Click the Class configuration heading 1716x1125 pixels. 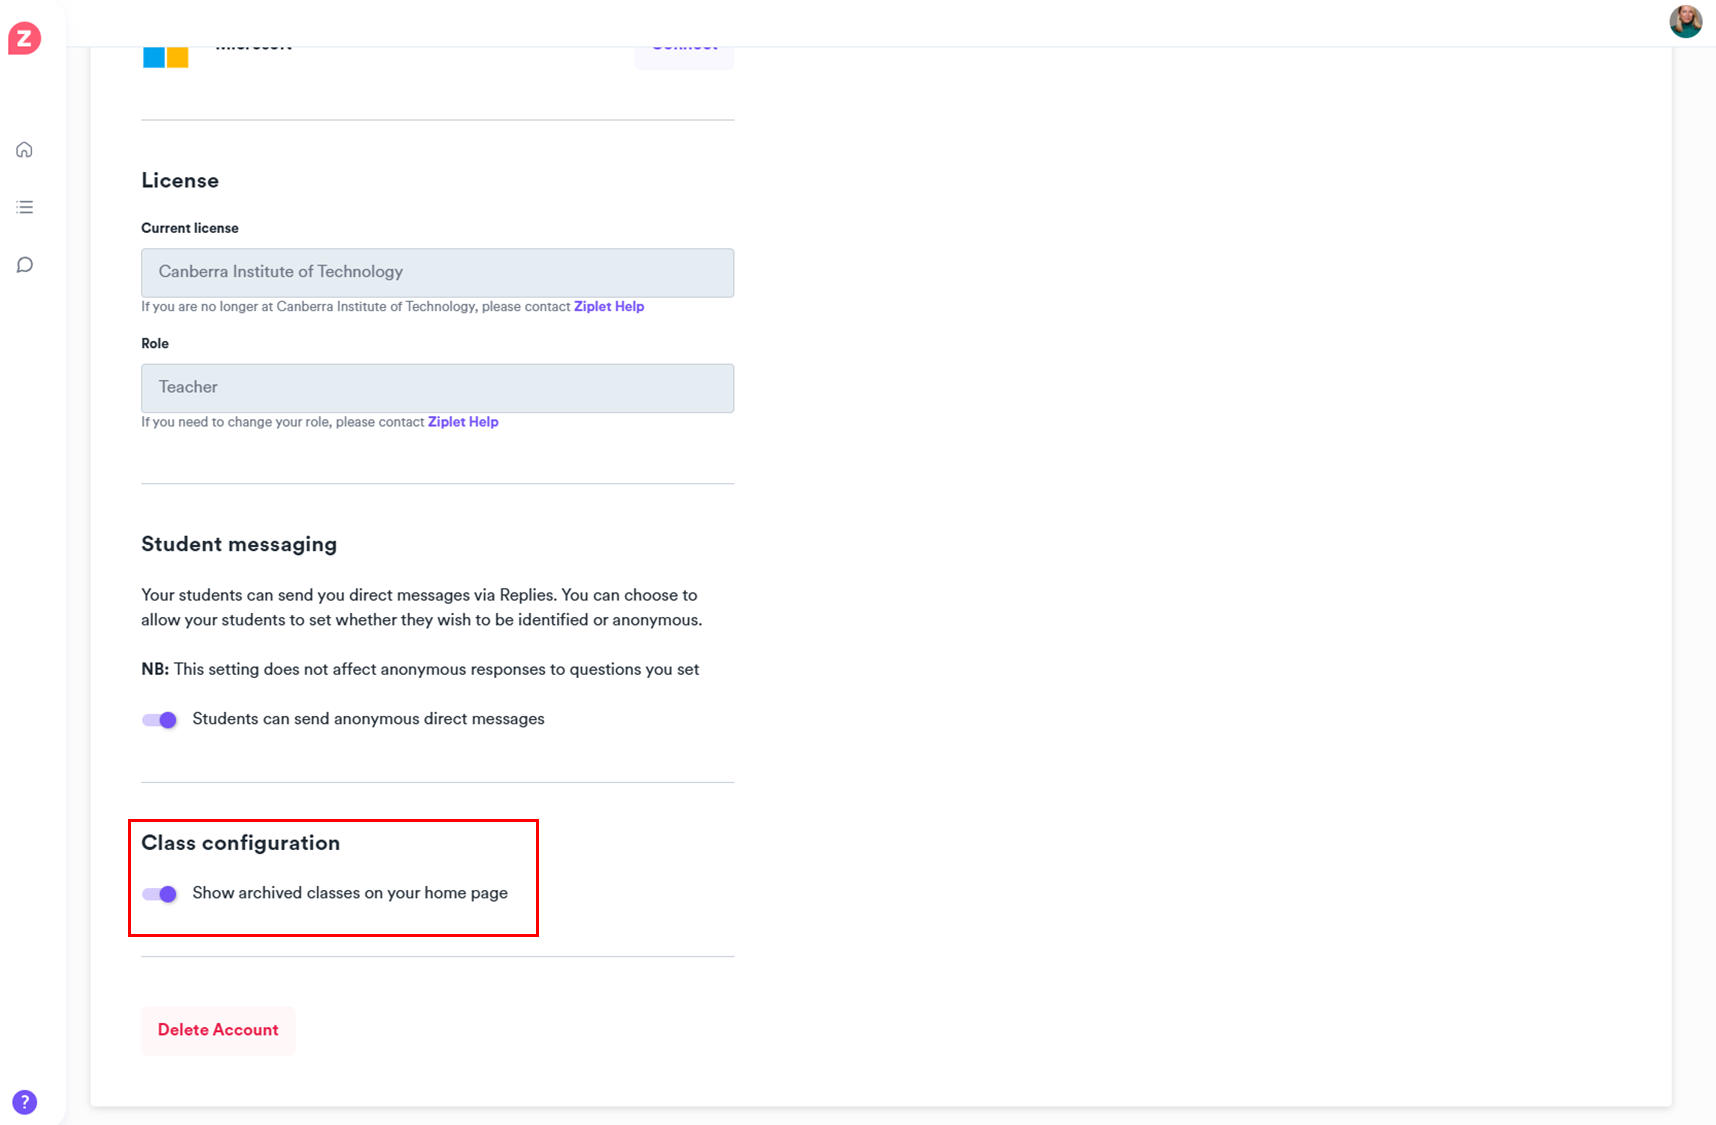tap(241, 843)
